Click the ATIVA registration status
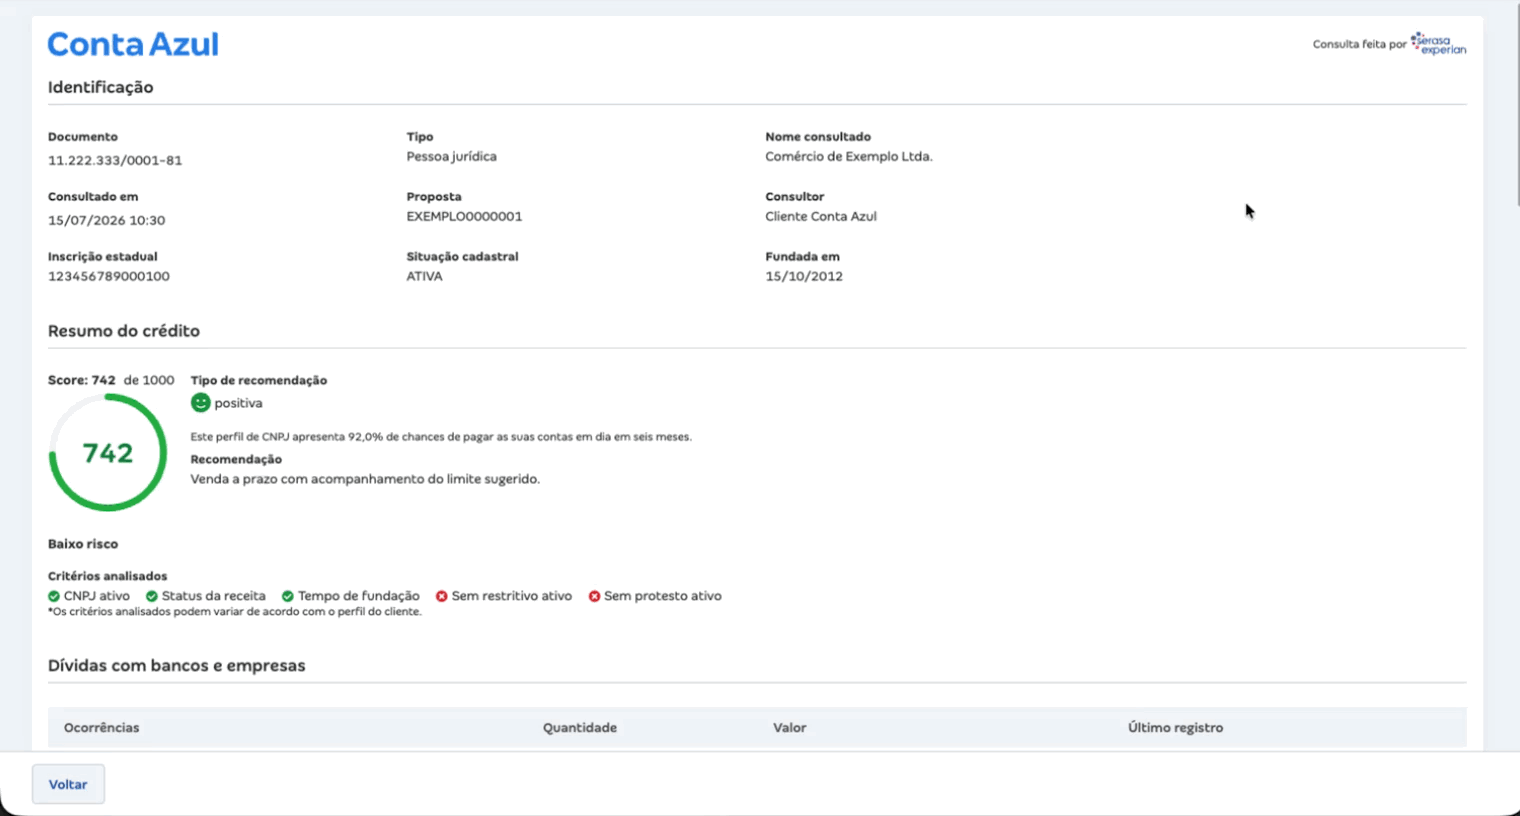 pyautogui.click(x=424, y=276)
